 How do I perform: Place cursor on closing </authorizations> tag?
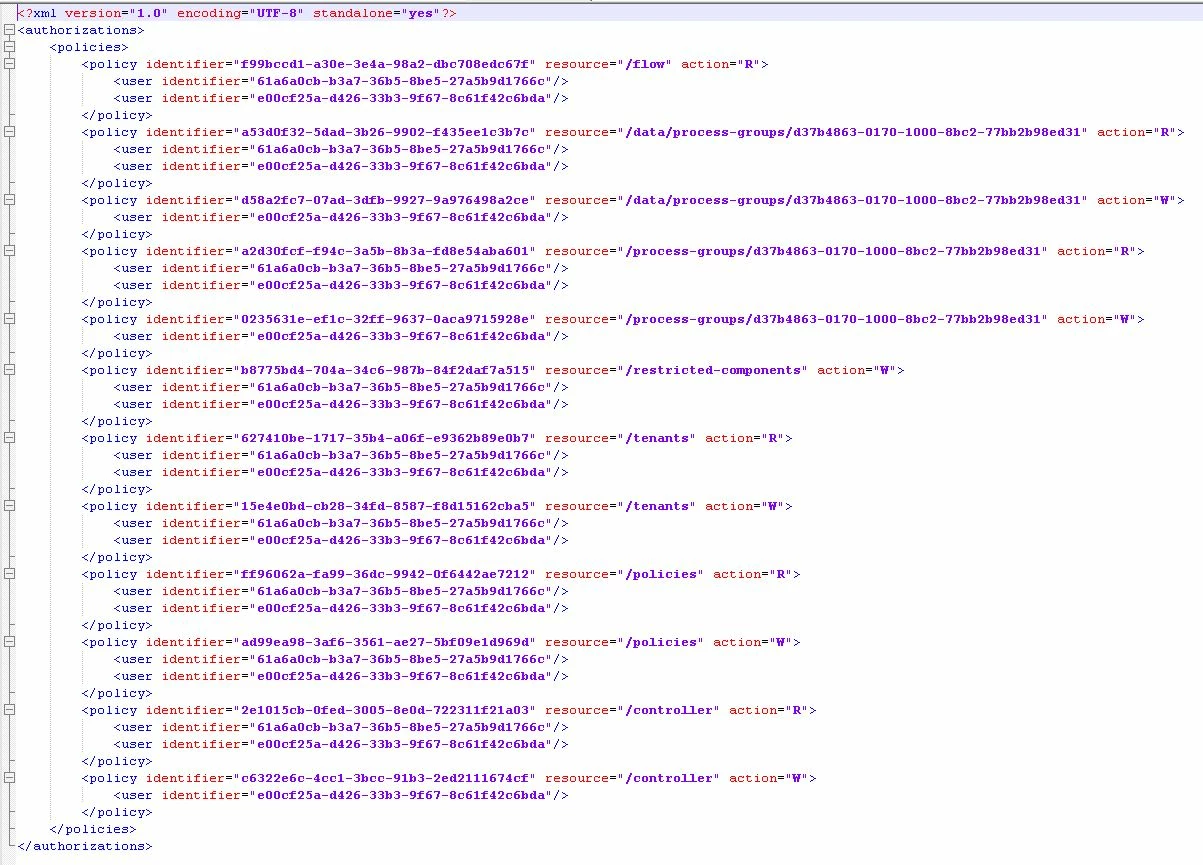coord(85,846)
